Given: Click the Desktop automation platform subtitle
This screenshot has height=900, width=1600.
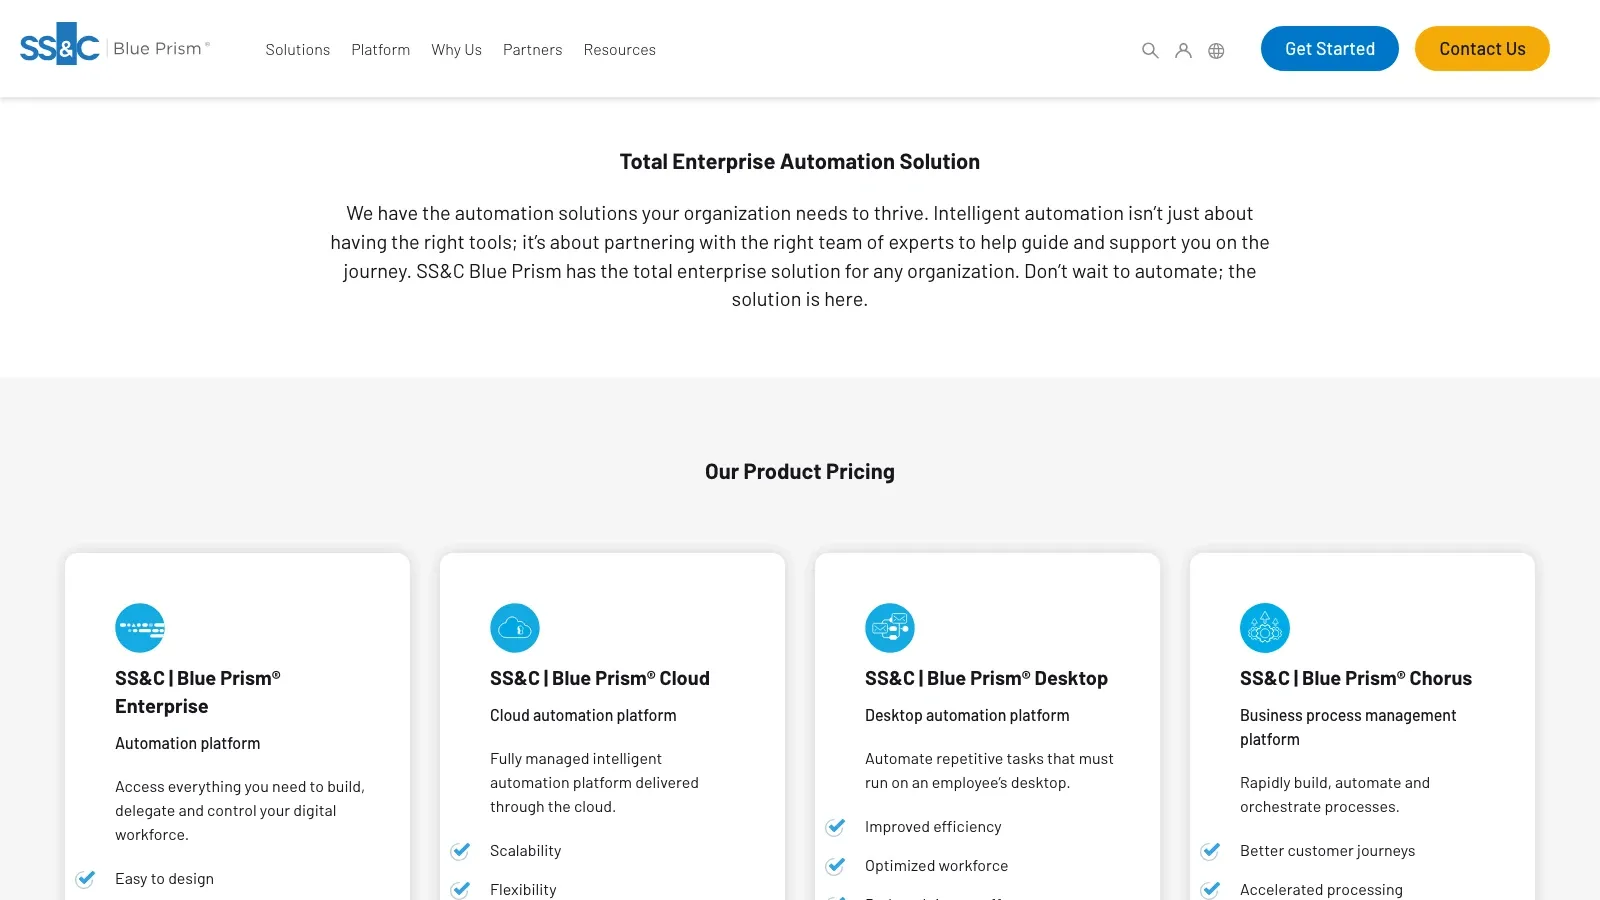Looking at the screenshot, I should pos(967,716).
